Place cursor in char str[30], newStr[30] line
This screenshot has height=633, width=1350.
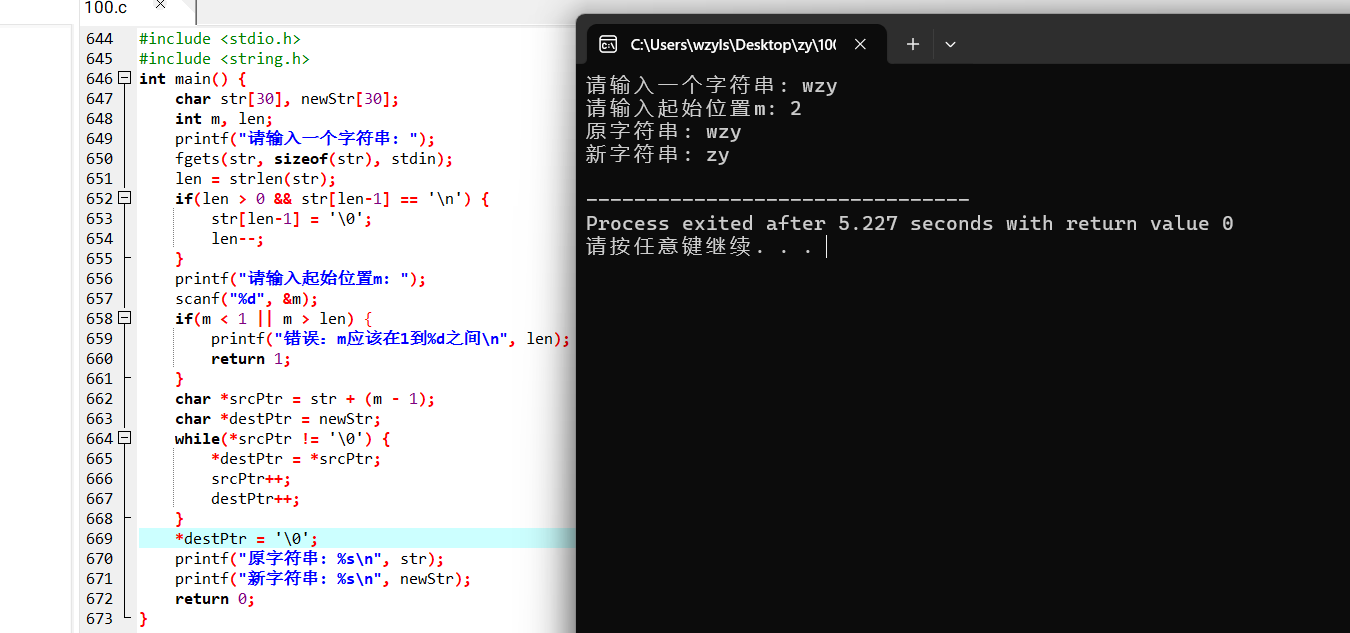[287, 98]
